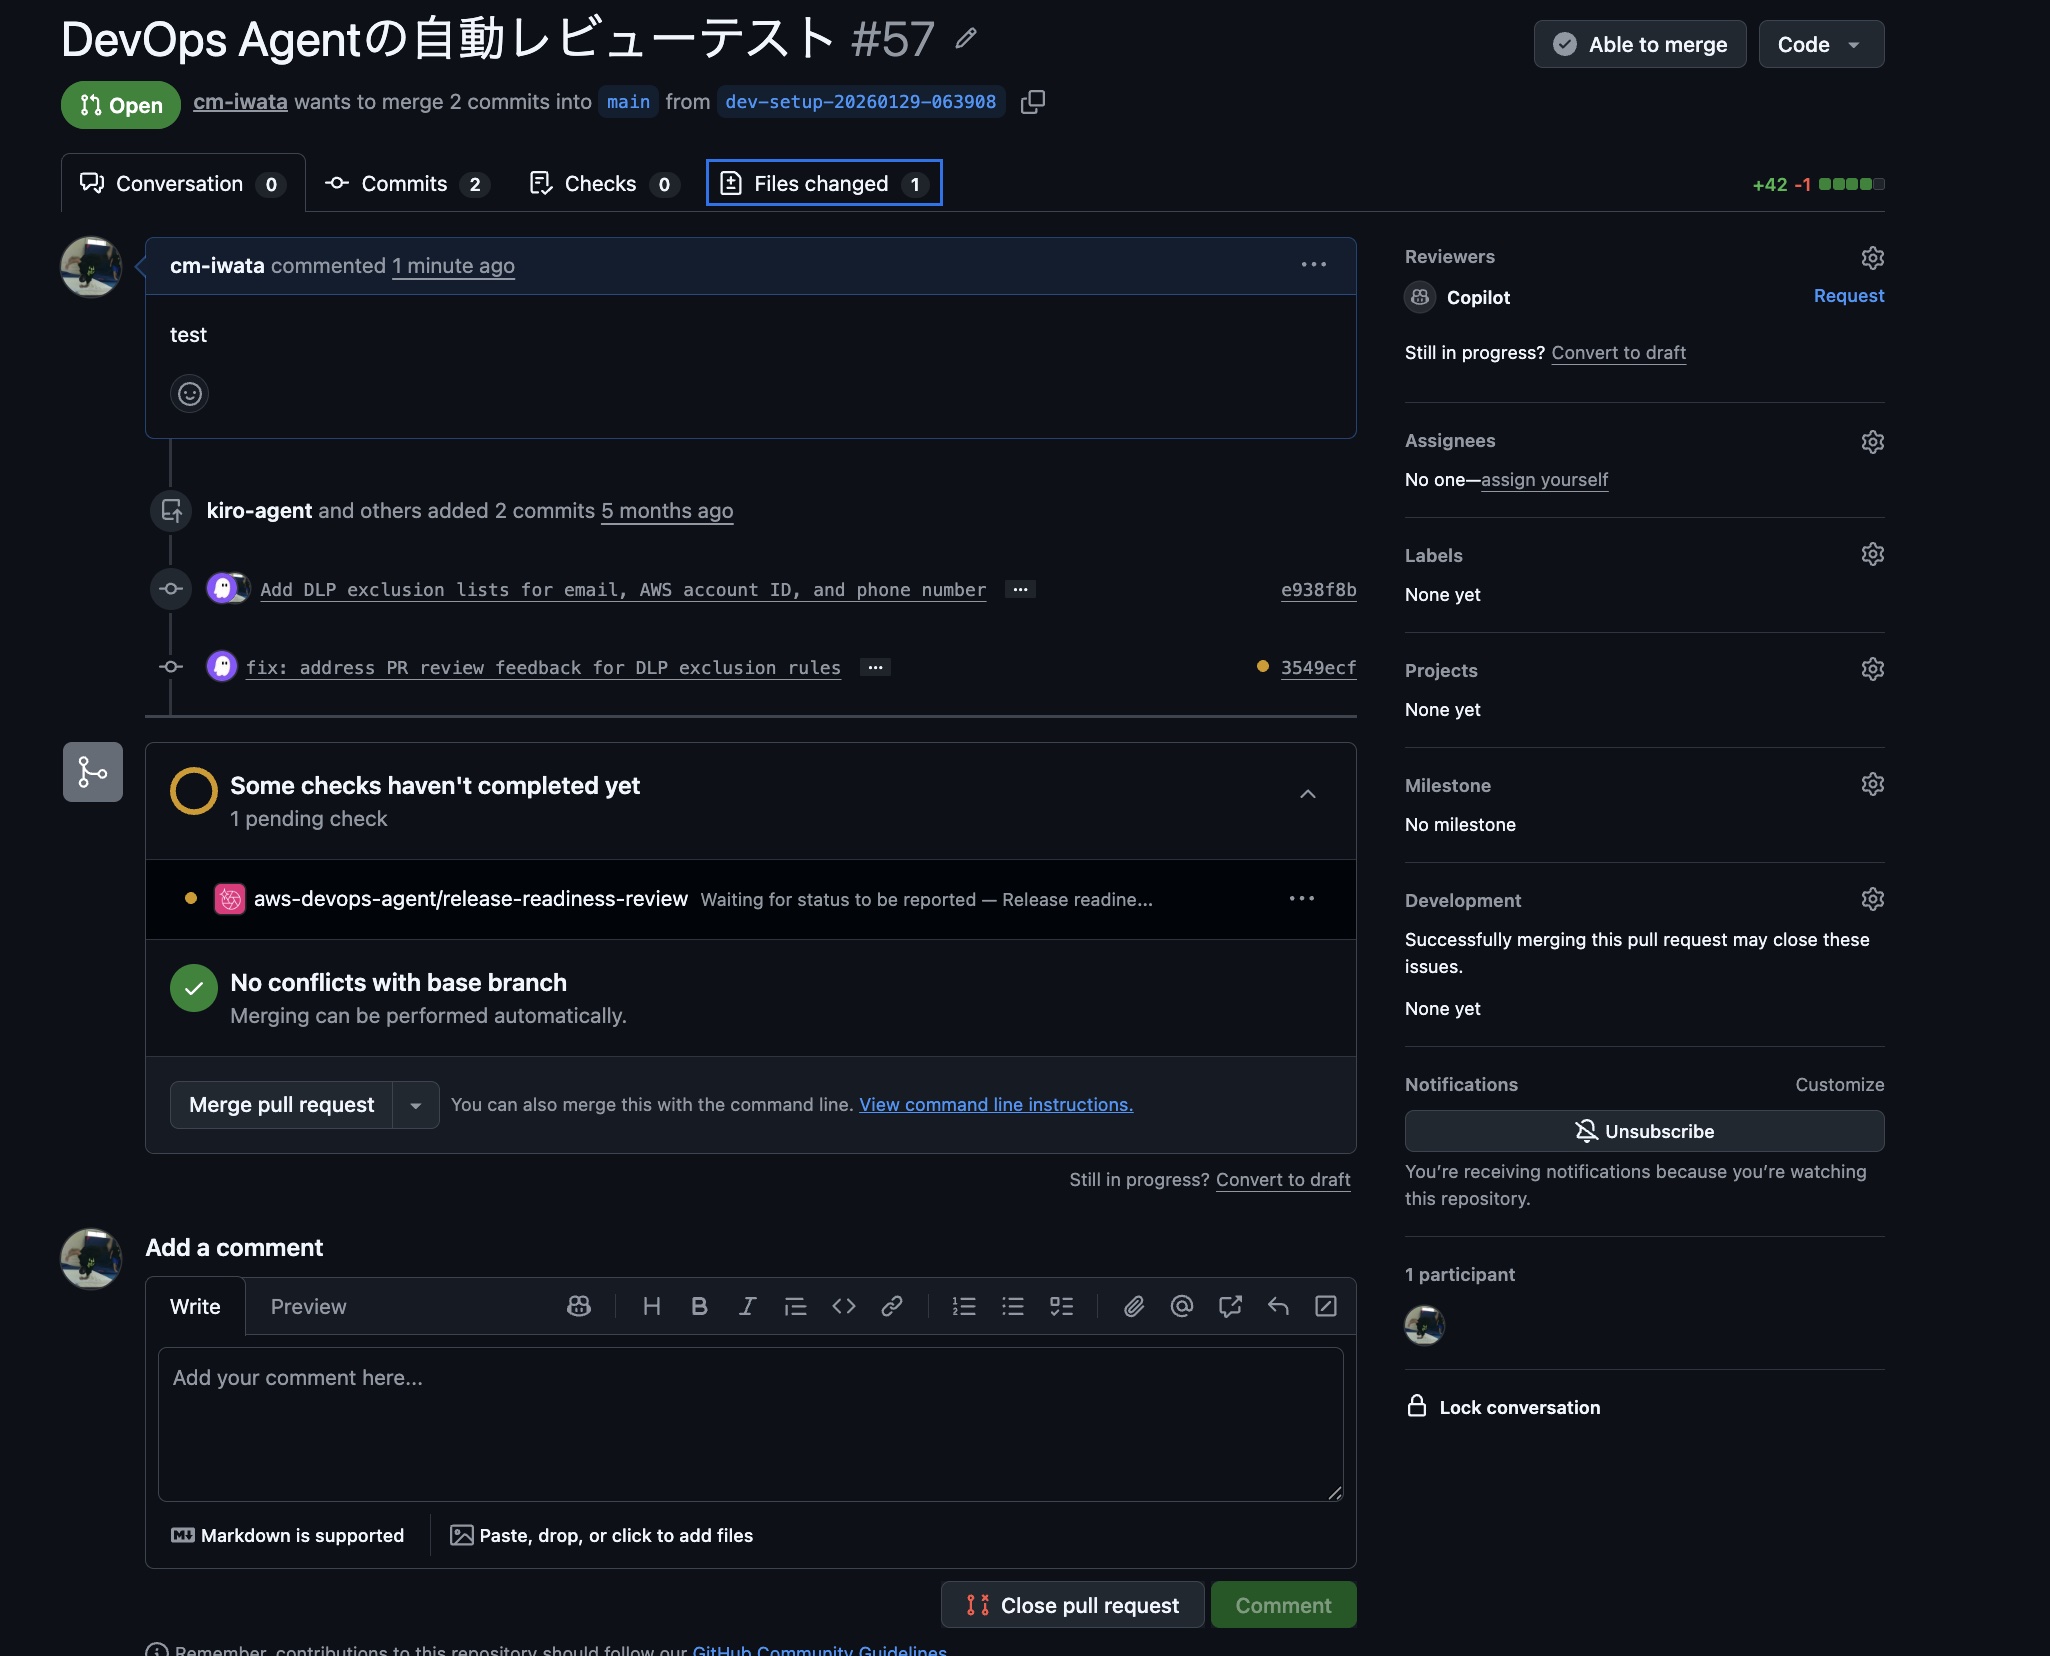
Task: Click Customize notifications link
Action: tap(1839, 1085)
